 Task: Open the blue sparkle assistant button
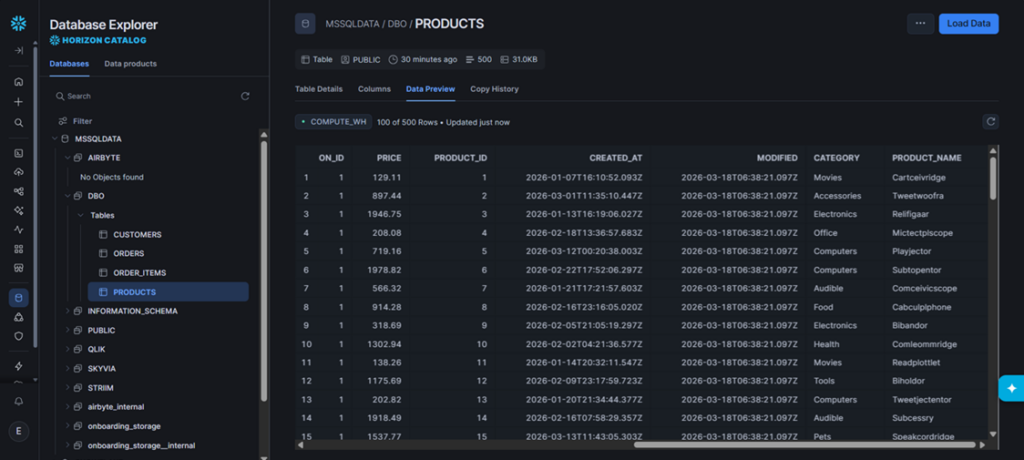(1011, 388)
